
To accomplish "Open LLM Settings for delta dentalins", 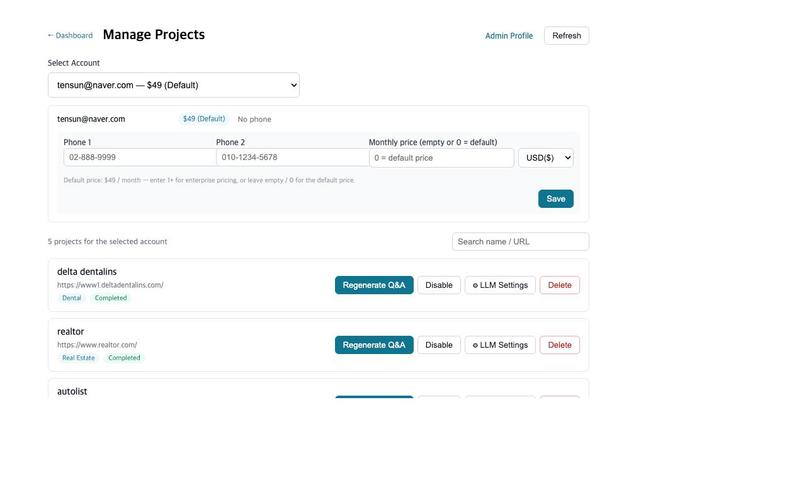I will point(500,285).
